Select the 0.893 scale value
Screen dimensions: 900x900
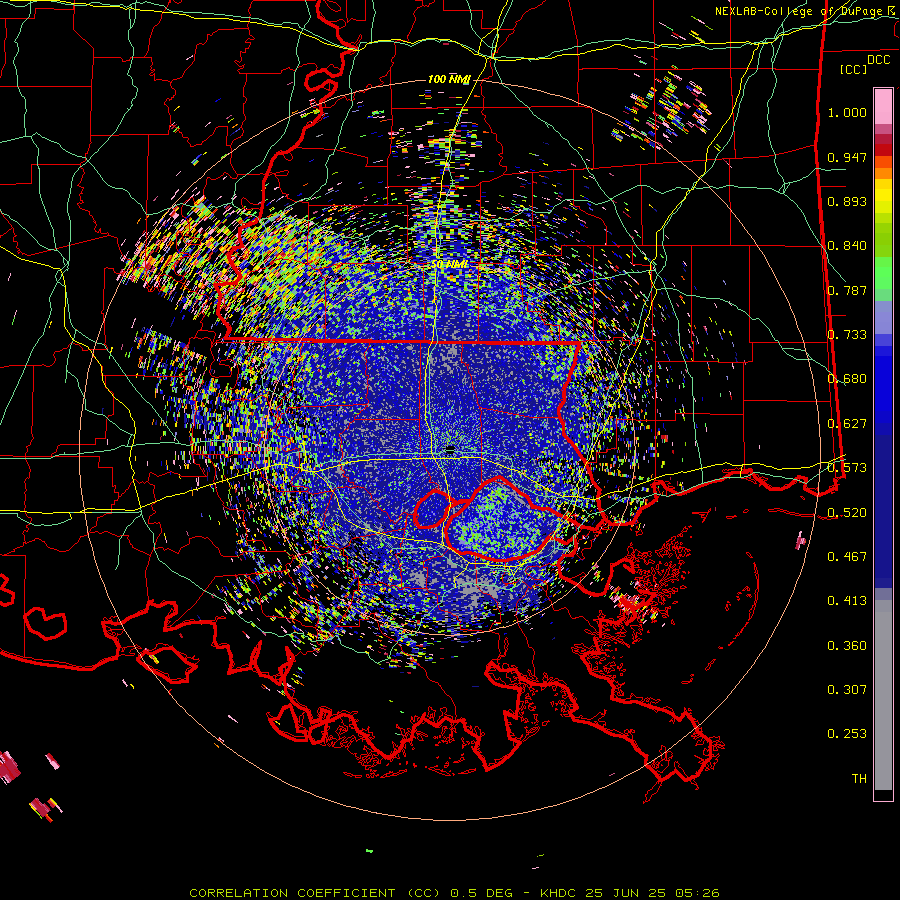847,201
